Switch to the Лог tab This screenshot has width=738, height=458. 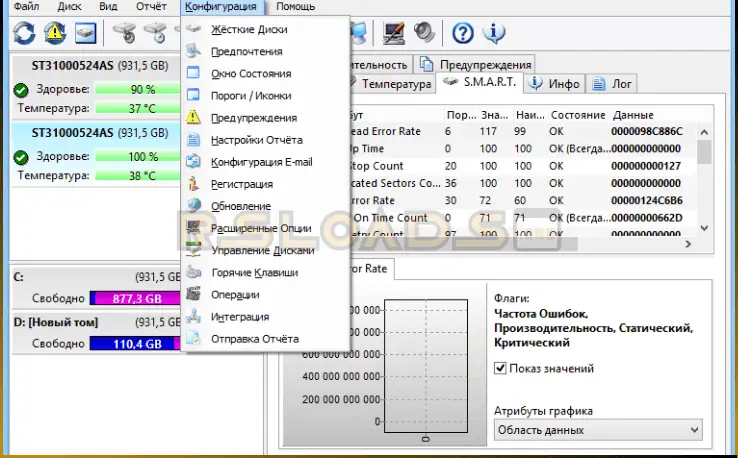tap(612, 84)
